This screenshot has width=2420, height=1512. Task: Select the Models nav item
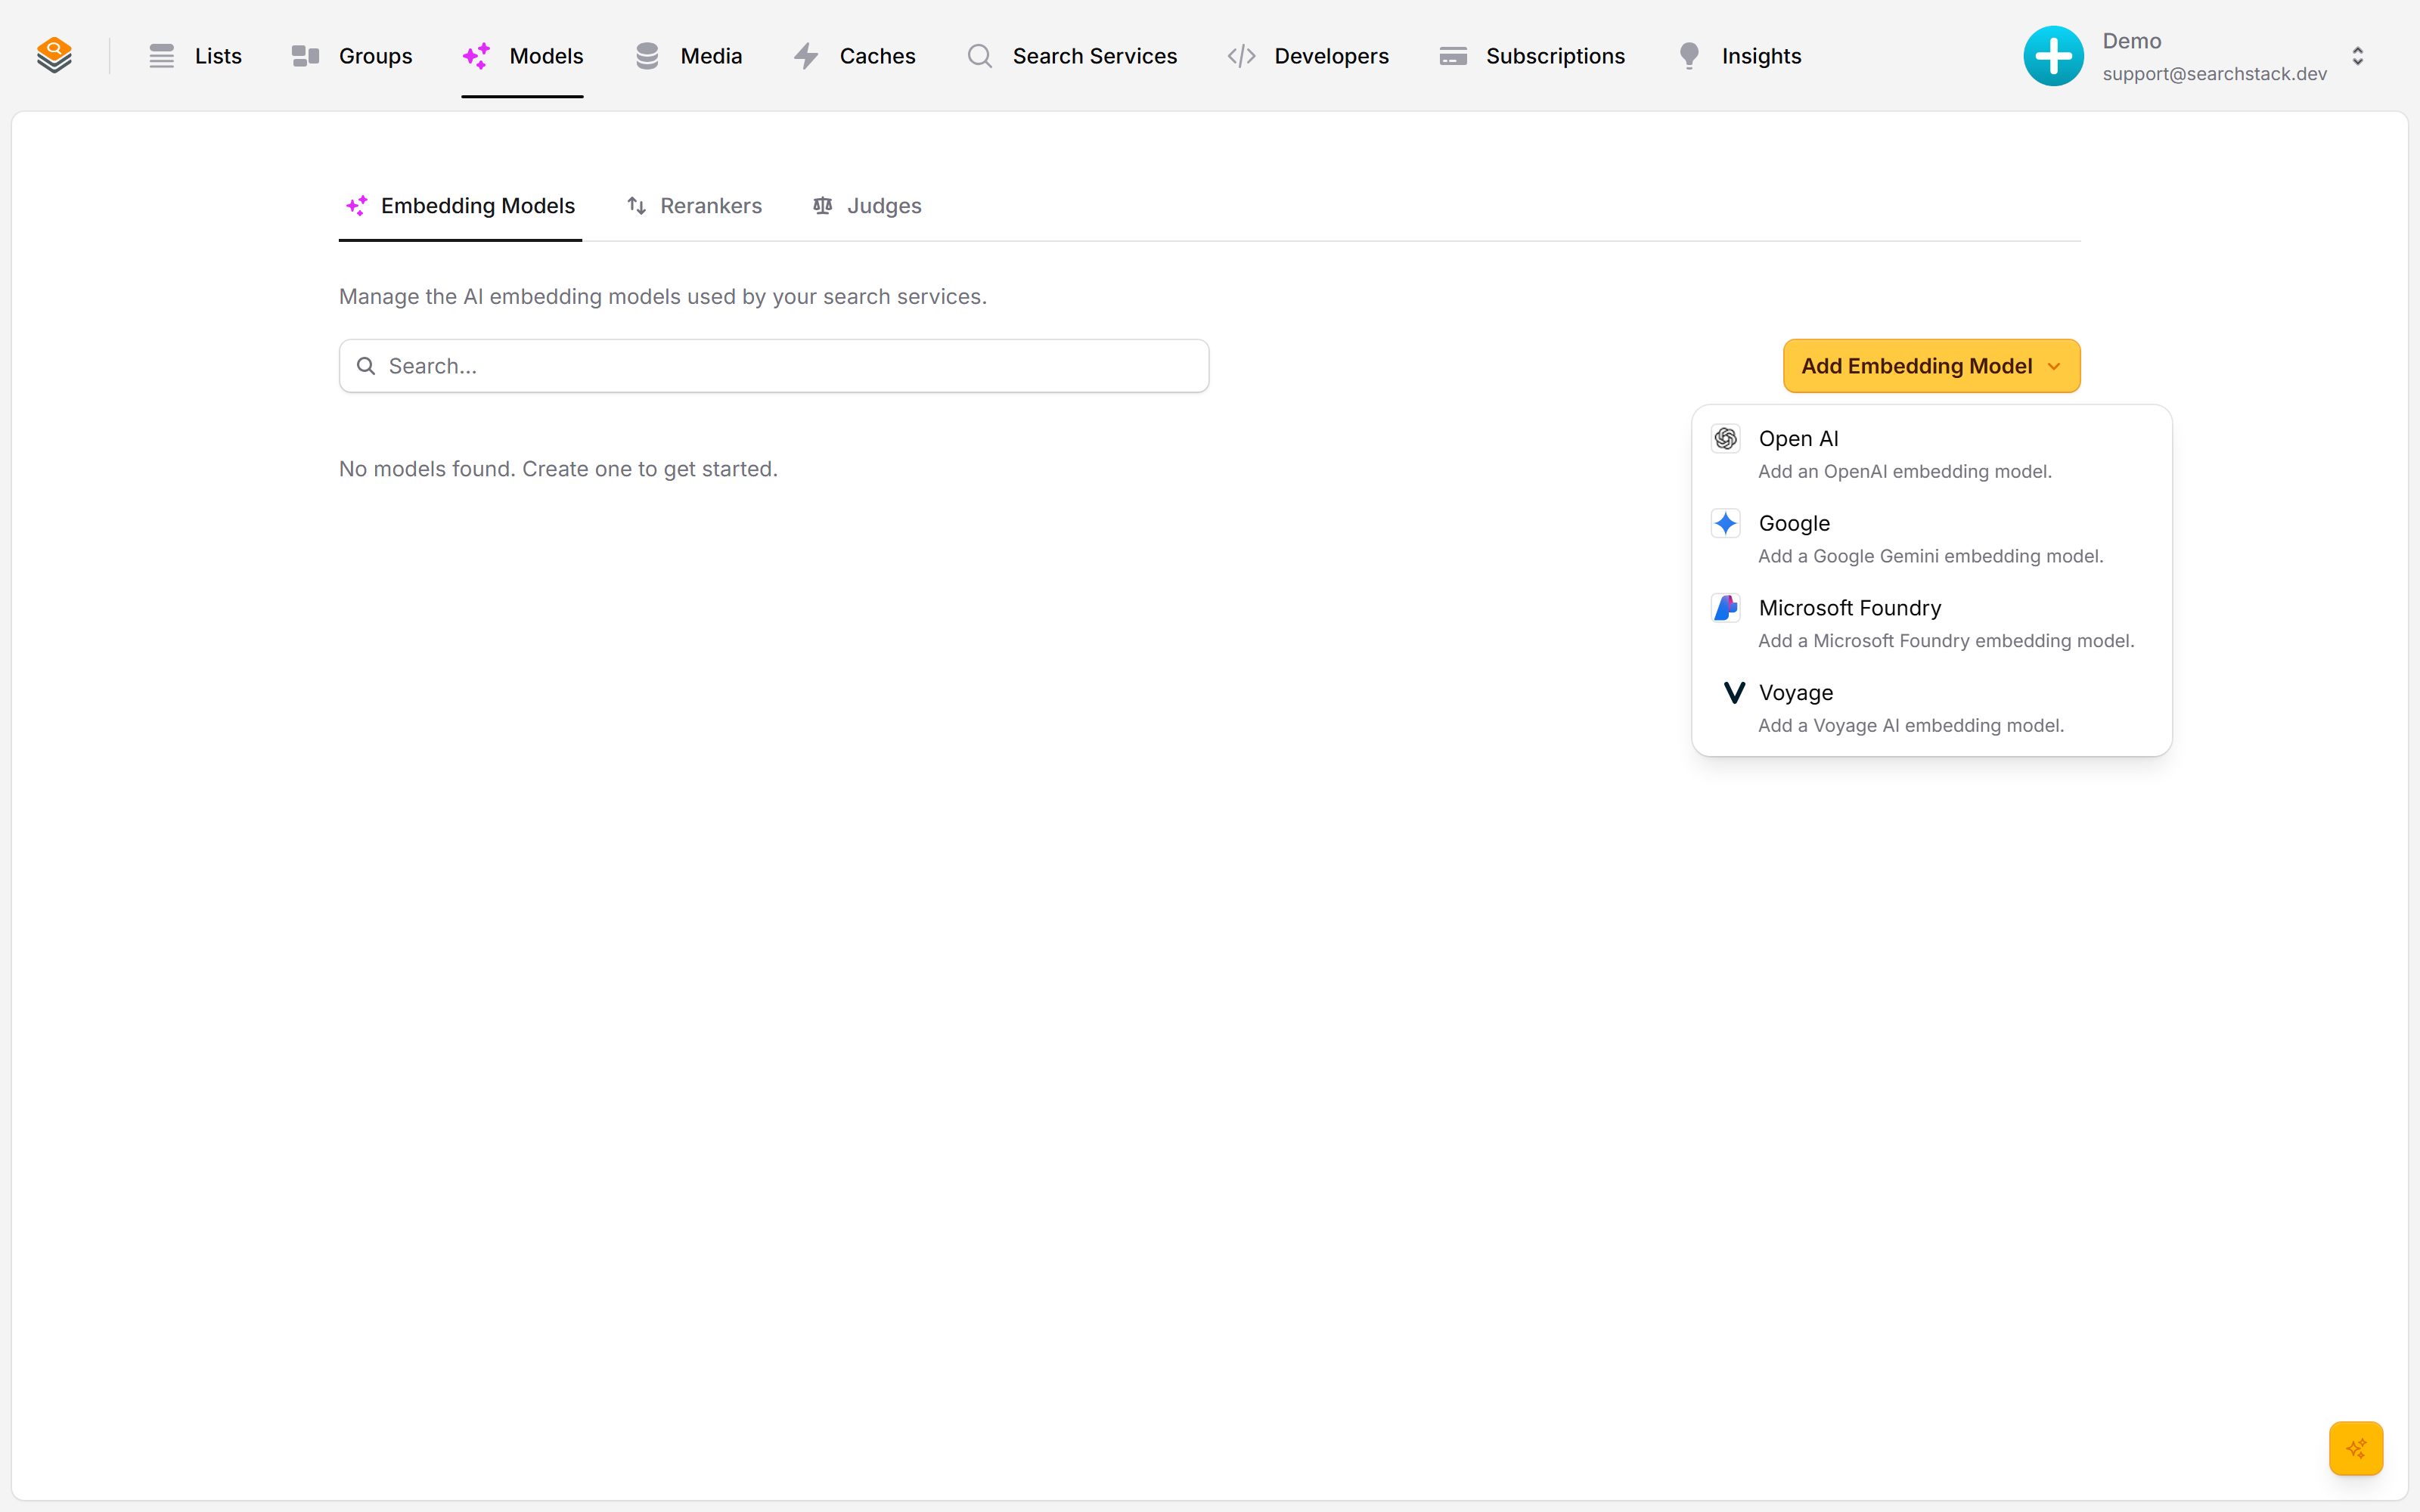click(x=522, y=56)
